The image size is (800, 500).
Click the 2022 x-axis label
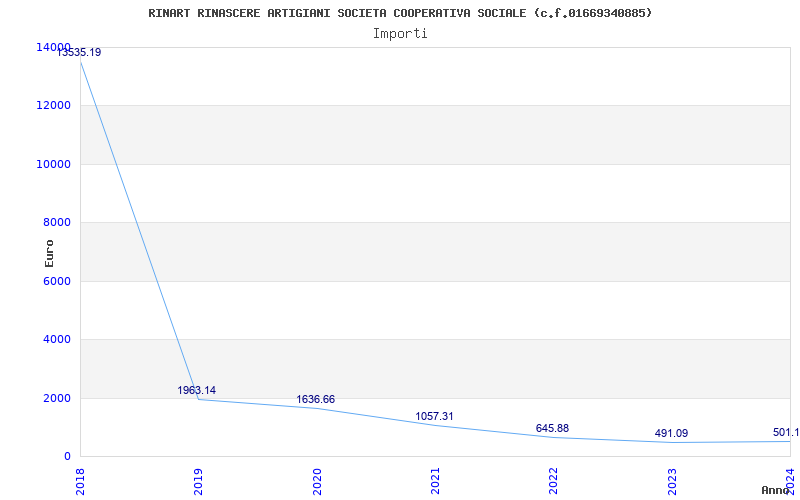click(x=554, y=481)
